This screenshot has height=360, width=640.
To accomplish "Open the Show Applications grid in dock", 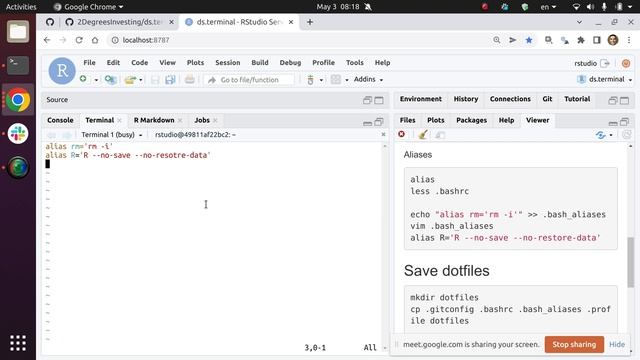I will (18, 343).
